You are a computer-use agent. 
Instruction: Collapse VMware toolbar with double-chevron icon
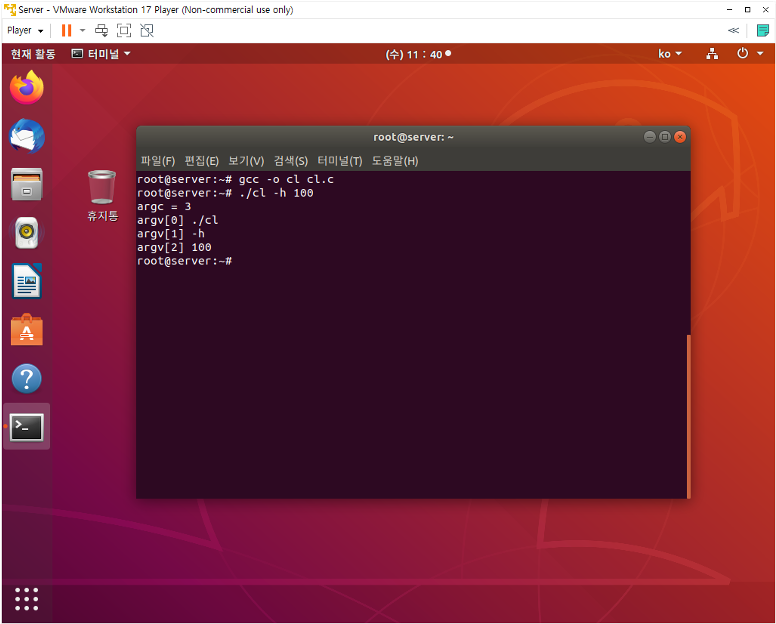tap(733, 31)
